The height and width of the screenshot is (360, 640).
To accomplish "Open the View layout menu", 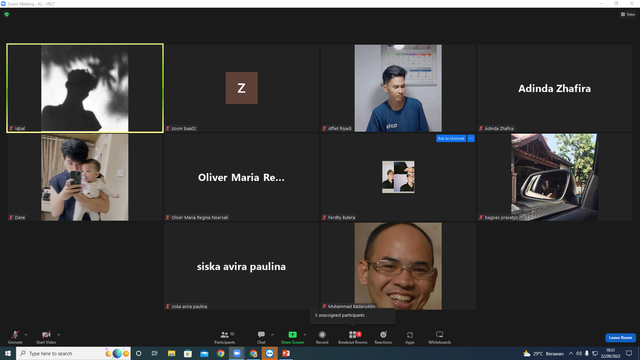I will (x=628, y=14).
